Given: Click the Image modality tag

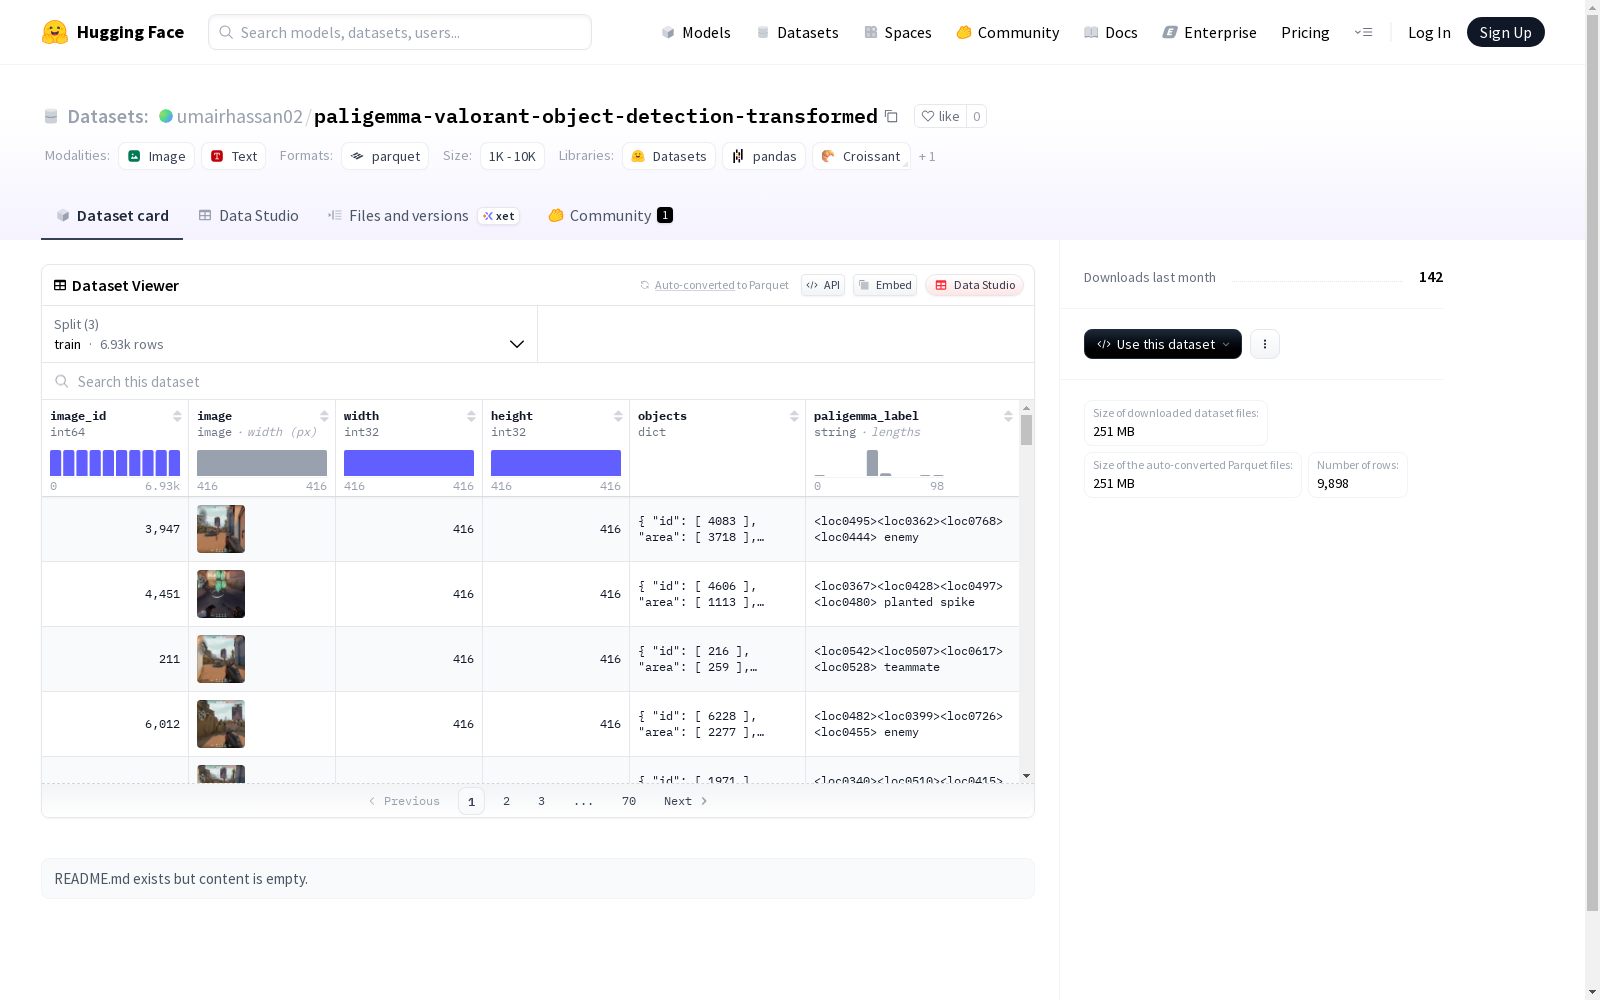Looking at the screenshot, I should [157, 156].
